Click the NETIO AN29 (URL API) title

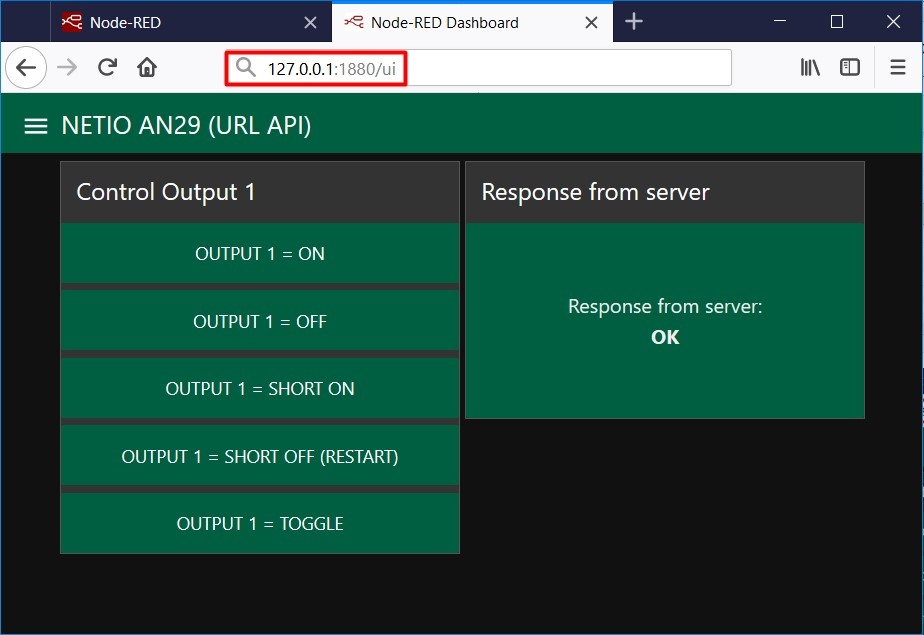click(186, 125)
